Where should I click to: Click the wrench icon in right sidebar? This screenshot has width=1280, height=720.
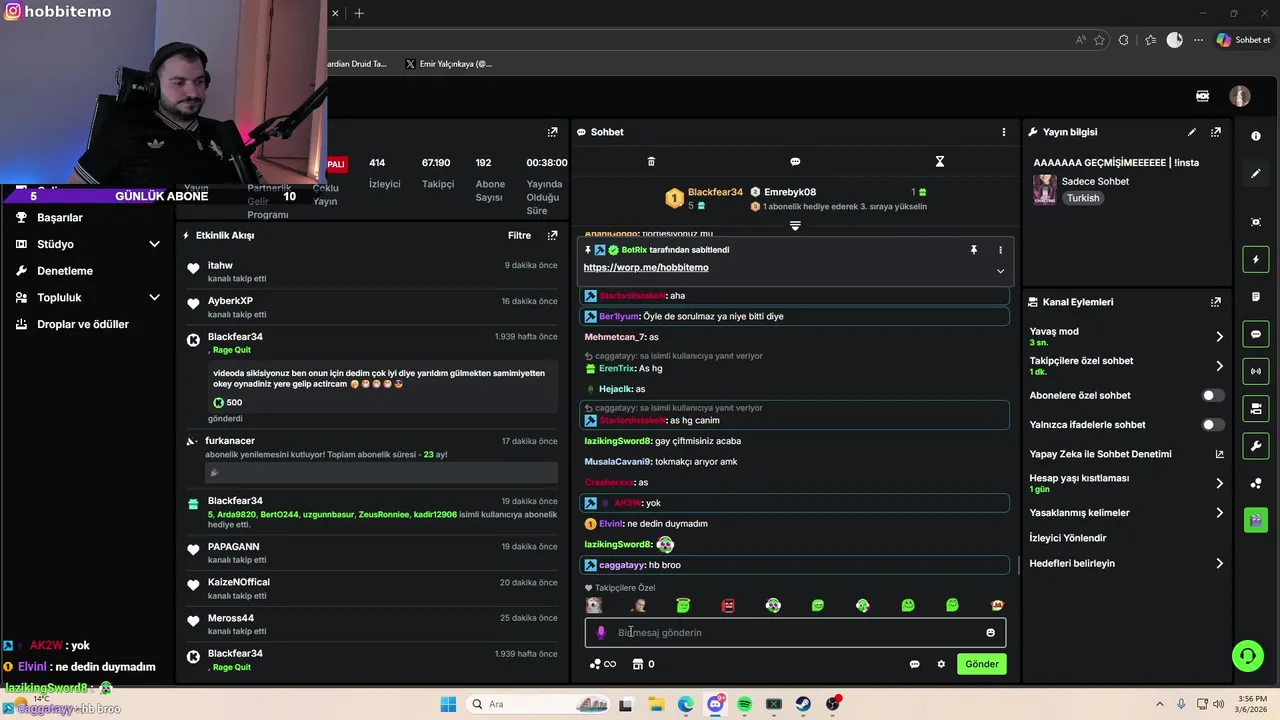pos(1256,445)
